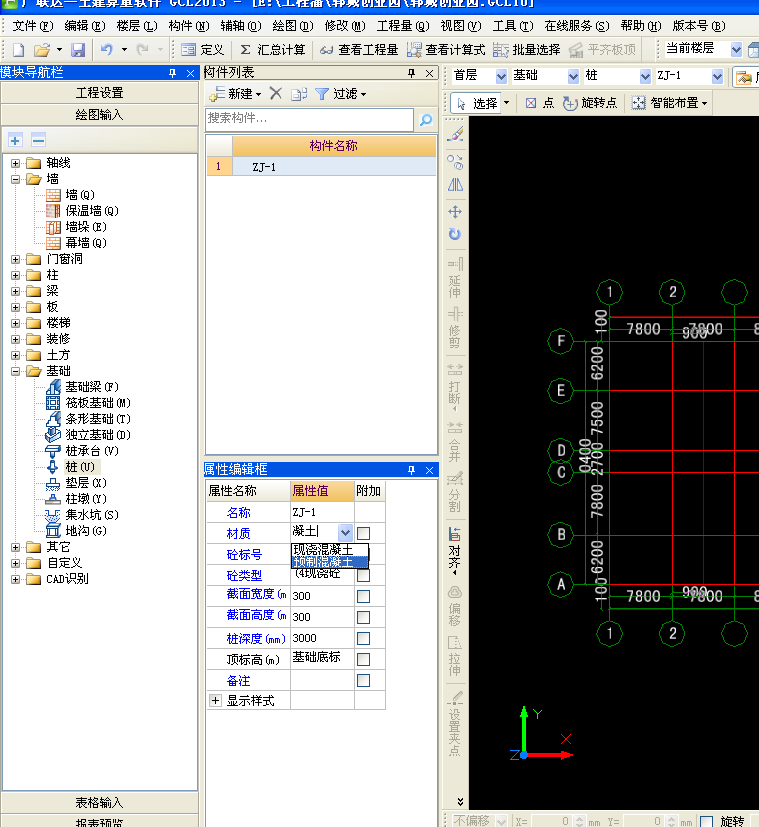
Task: Copy component icon in component list toolbar
Action: click(x=299, y=94)
